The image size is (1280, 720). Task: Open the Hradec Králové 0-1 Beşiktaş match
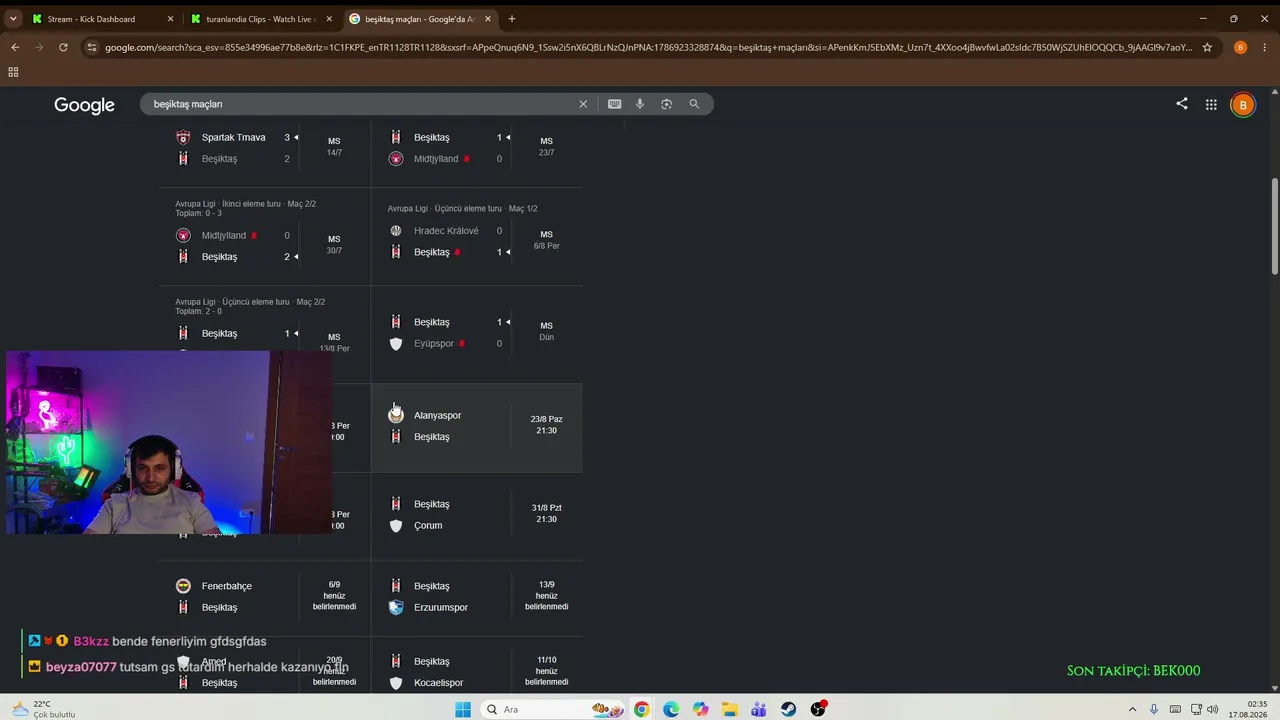(477, 237)
